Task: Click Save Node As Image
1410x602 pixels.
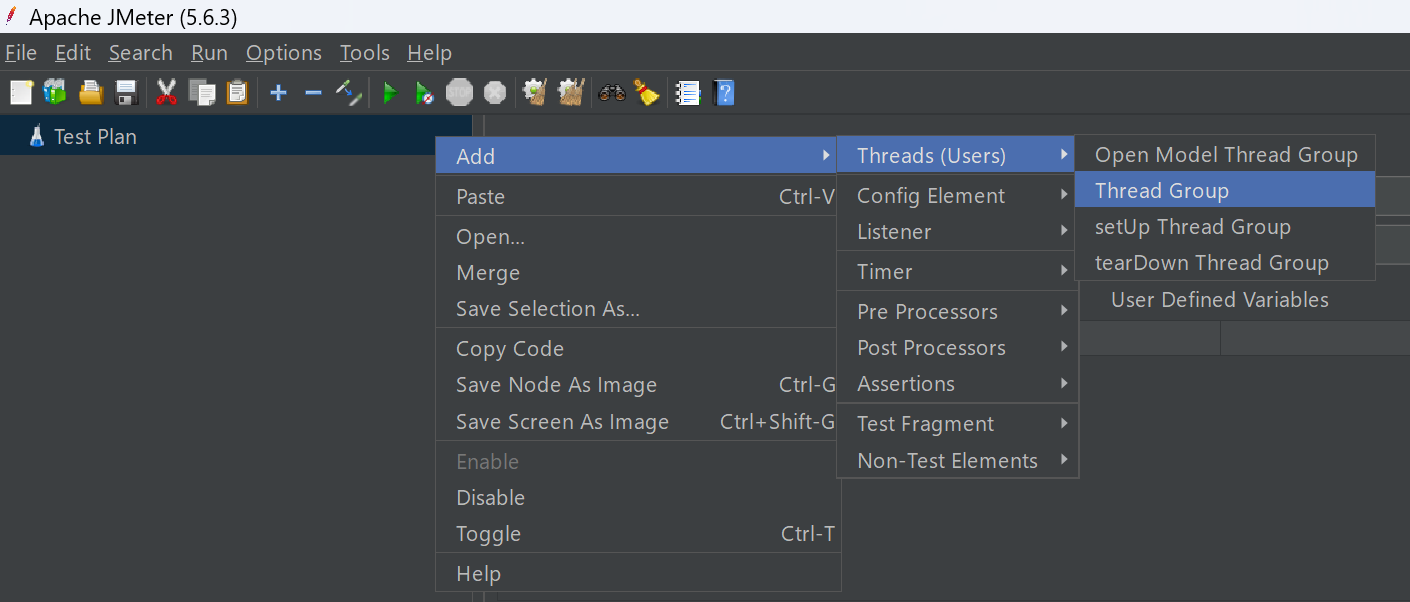Action: pos(638,385)
